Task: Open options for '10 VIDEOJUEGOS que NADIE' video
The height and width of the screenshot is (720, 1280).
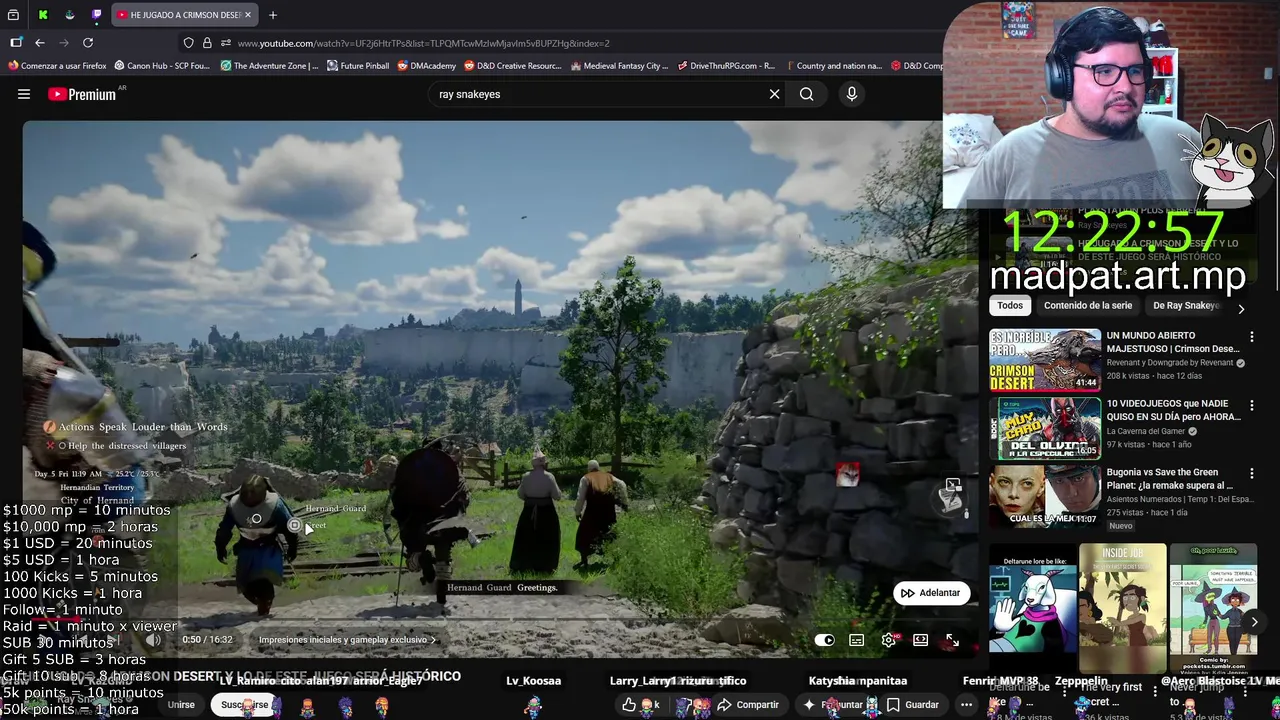Action: pyautogui.click(x=1252, y=406)
